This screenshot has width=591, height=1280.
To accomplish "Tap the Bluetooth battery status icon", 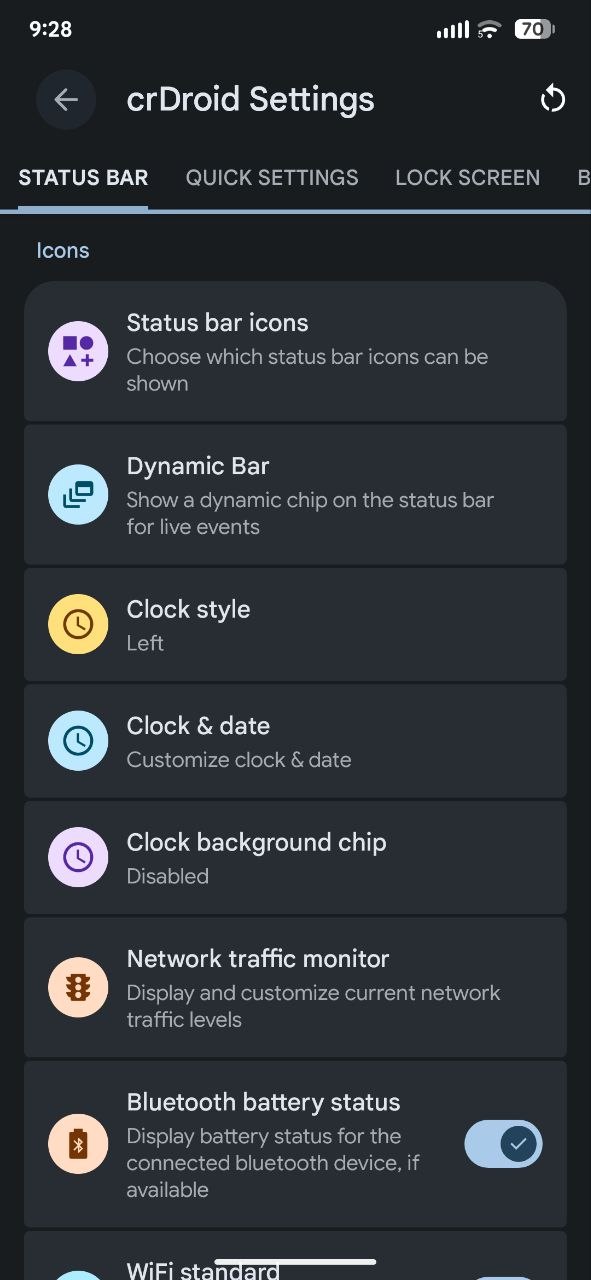I will tap(78, 1144).
